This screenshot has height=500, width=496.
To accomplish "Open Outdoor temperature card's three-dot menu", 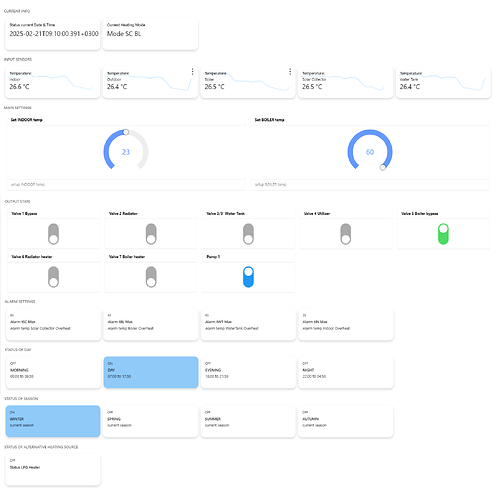I will [x=192, y=72].
